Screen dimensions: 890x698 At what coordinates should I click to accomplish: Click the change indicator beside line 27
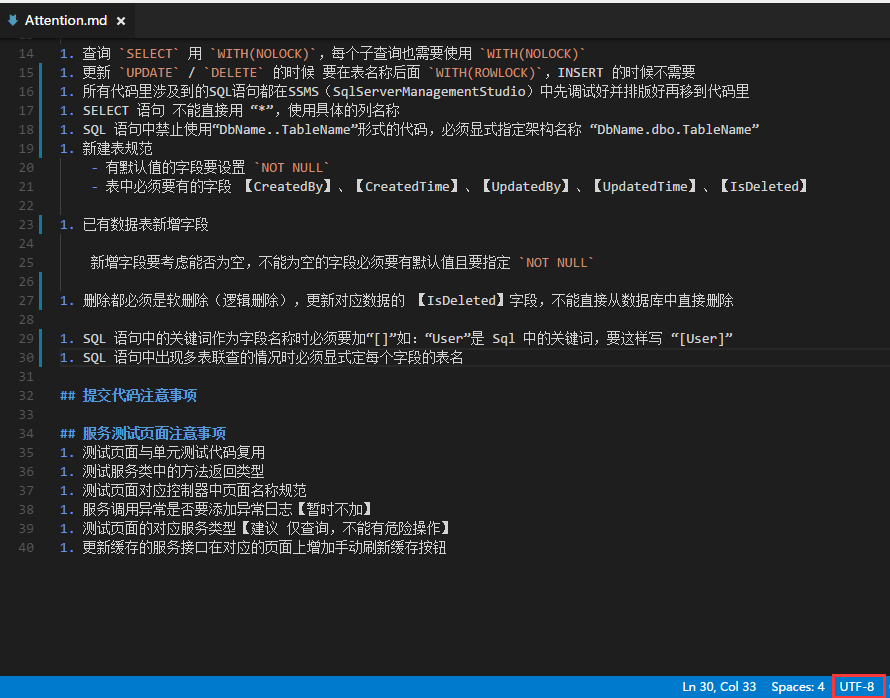pyautogui.click(x=41, y=299)
